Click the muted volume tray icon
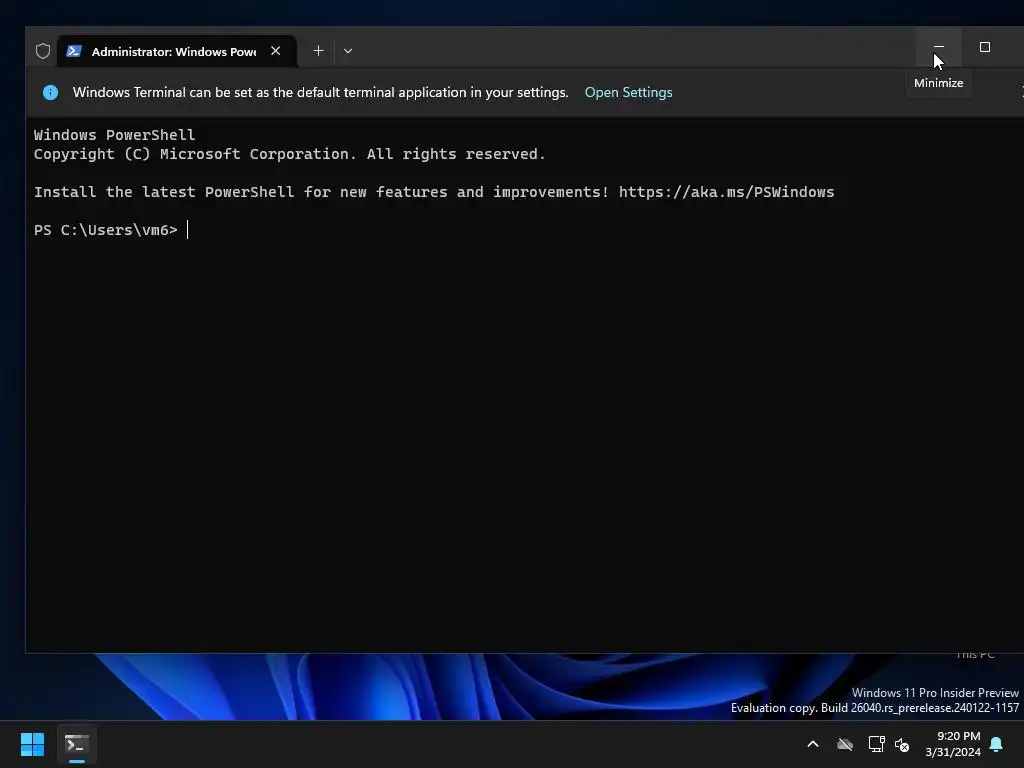 point(902,744)
